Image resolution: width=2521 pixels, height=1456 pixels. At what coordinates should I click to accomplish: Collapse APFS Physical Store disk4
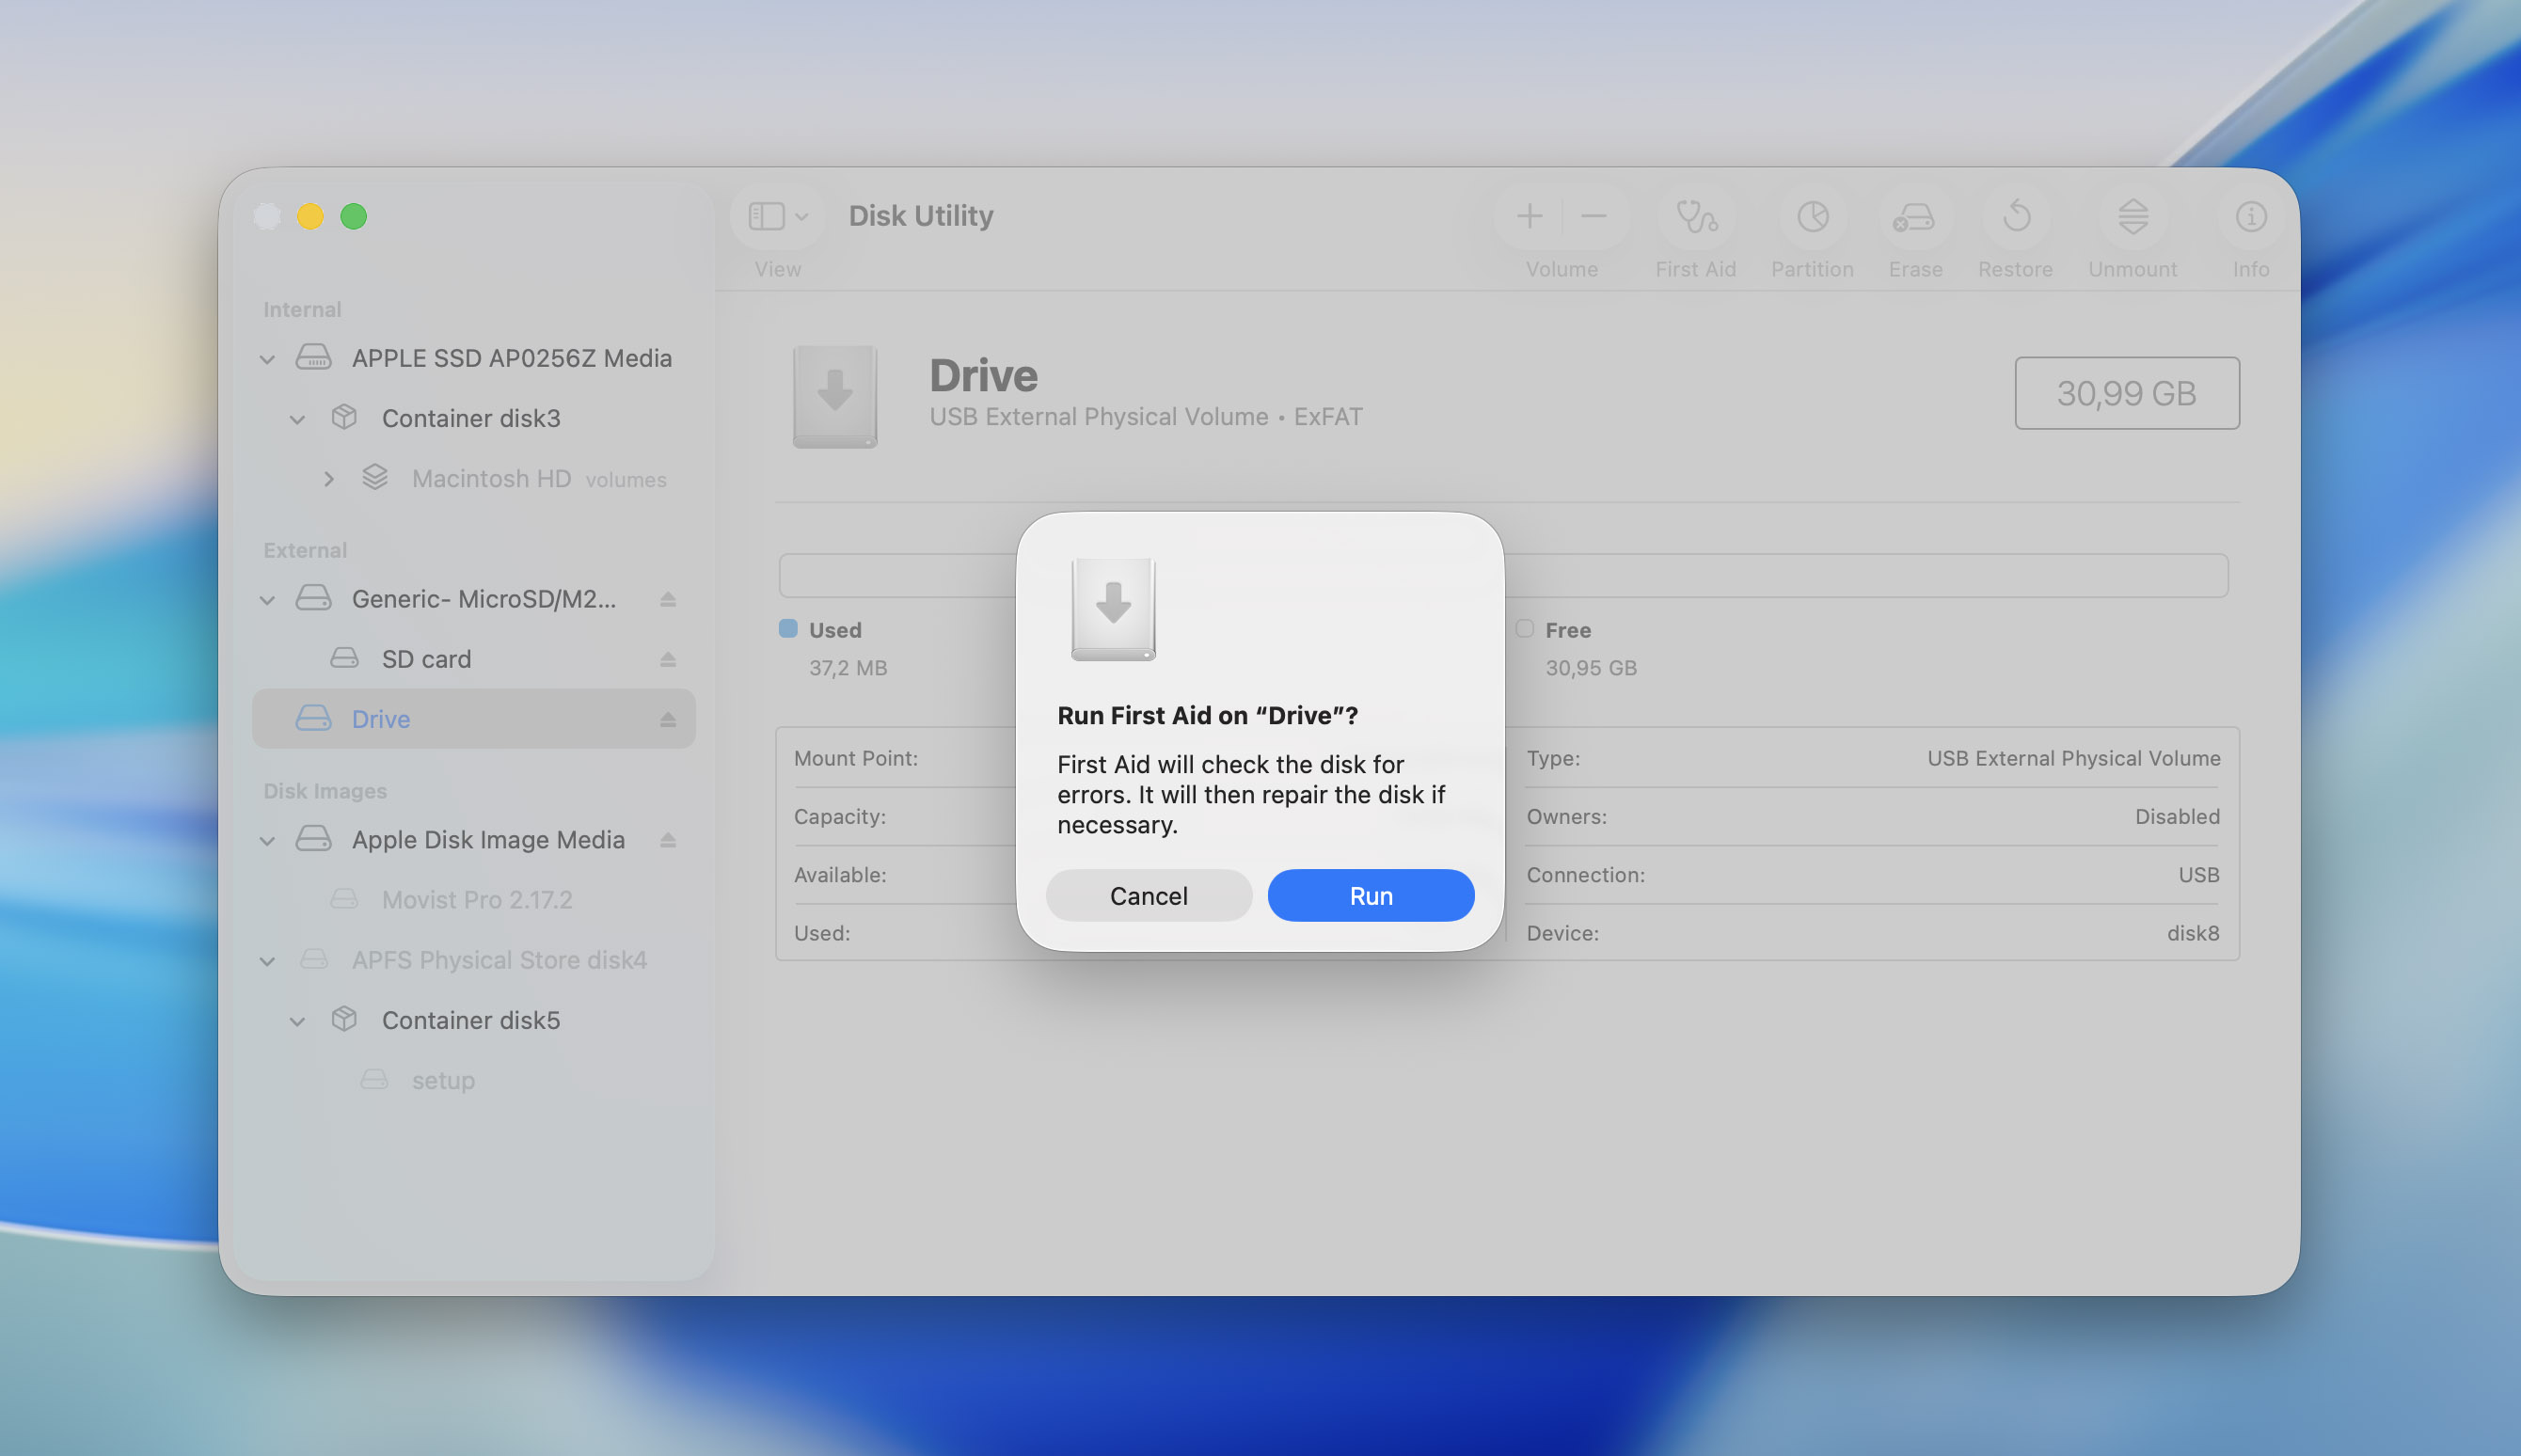(x=267, y=961)
